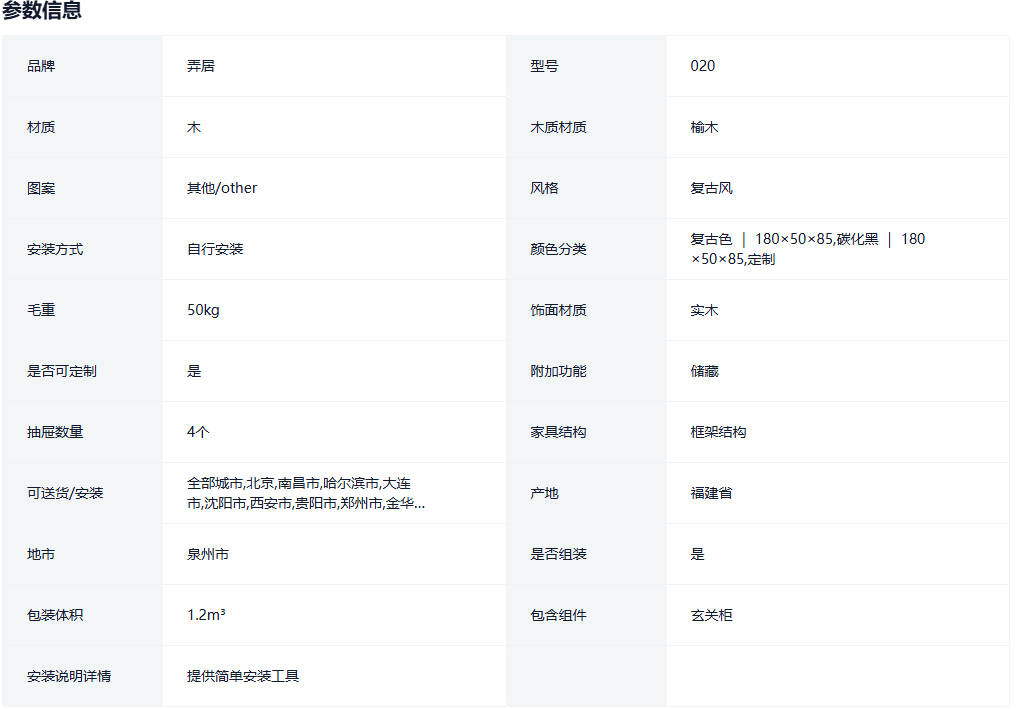This screenshot has height=709, width=1017.
Task: Select the 复古风 style value
Action: click(x=711, y=188)
